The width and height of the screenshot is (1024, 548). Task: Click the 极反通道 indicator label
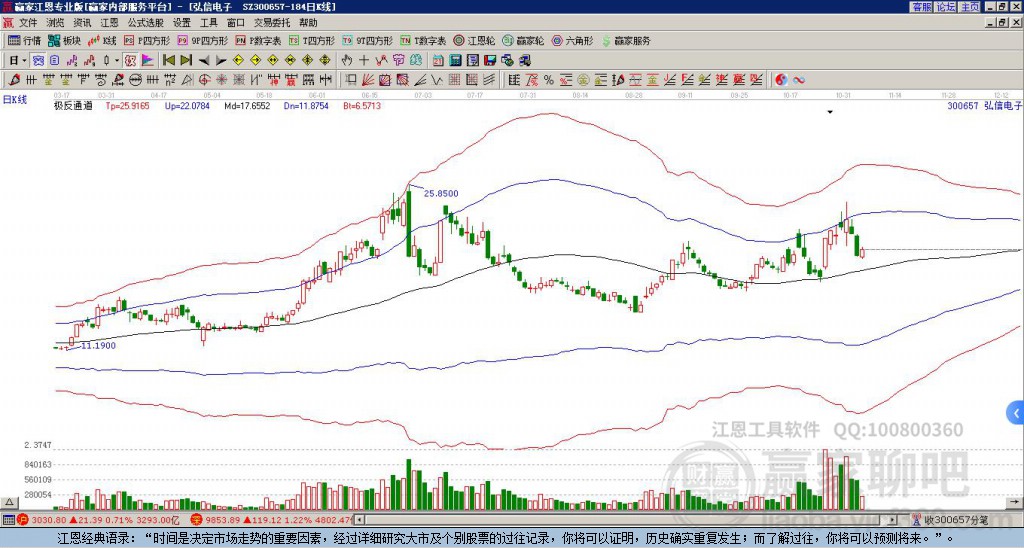click(73, 105)
